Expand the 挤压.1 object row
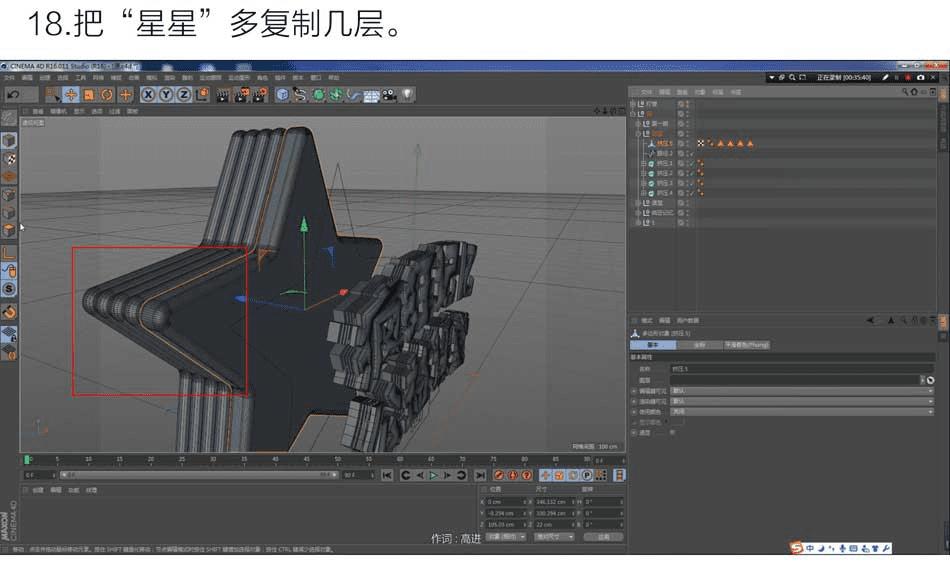The width and height of the screenshot is (950, 572). click(643, 164)
